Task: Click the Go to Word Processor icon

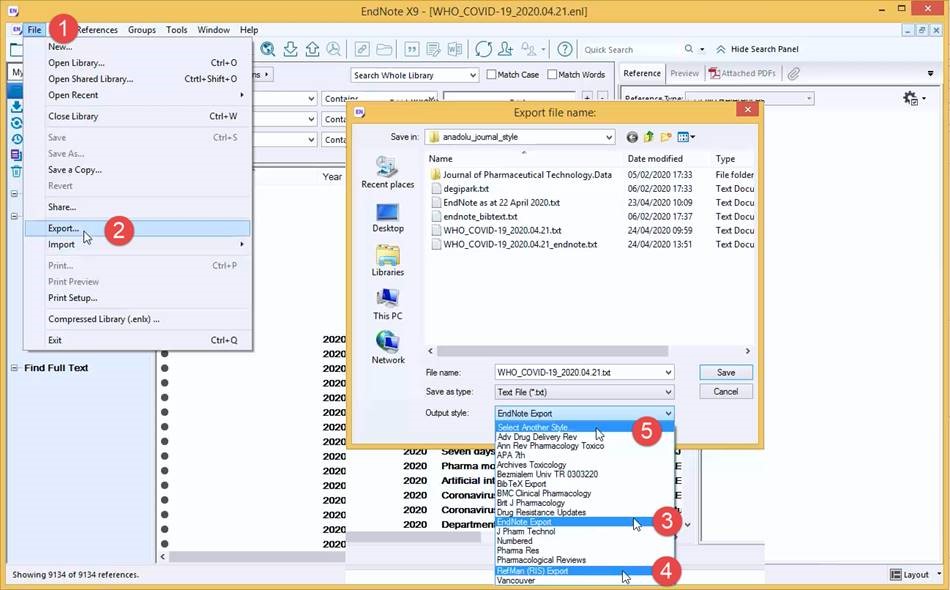Action: pos(454,49)
